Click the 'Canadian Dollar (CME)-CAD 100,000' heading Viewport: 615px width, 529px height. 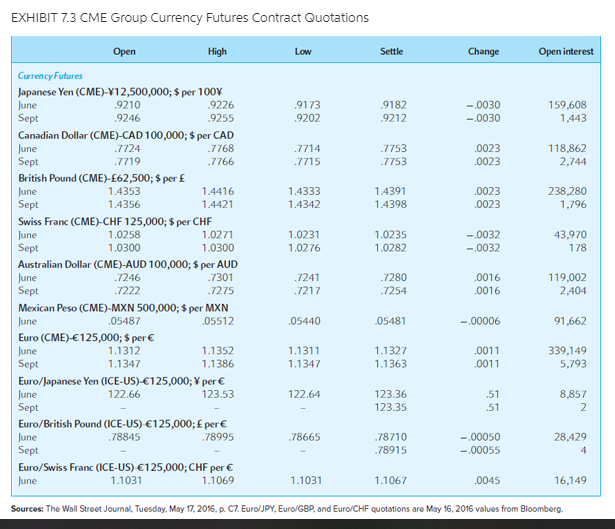tap(126, 135)
